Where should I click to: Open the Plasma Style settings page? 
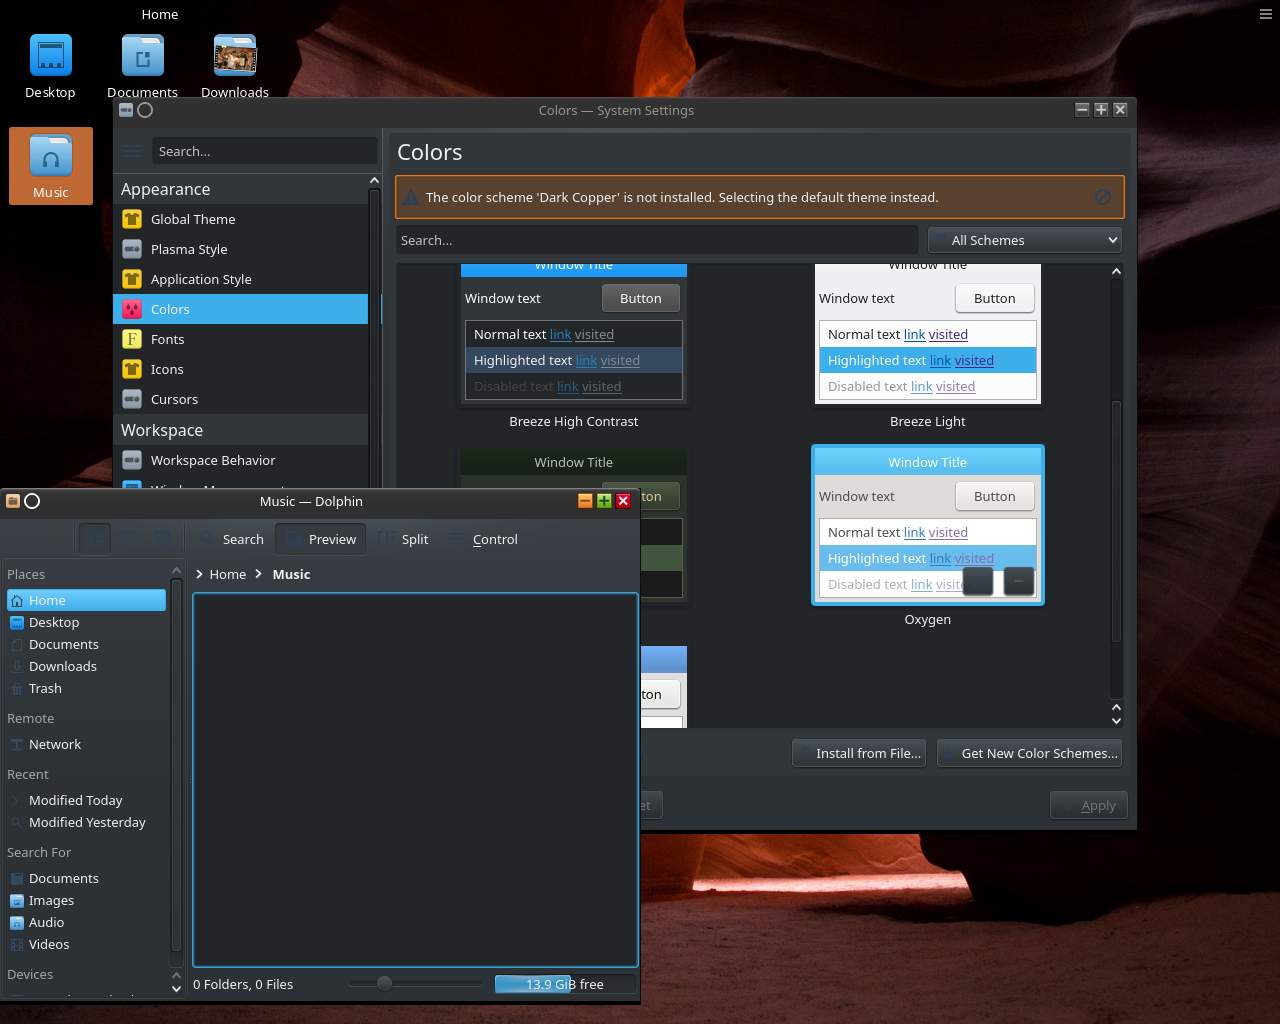[240, 249]
